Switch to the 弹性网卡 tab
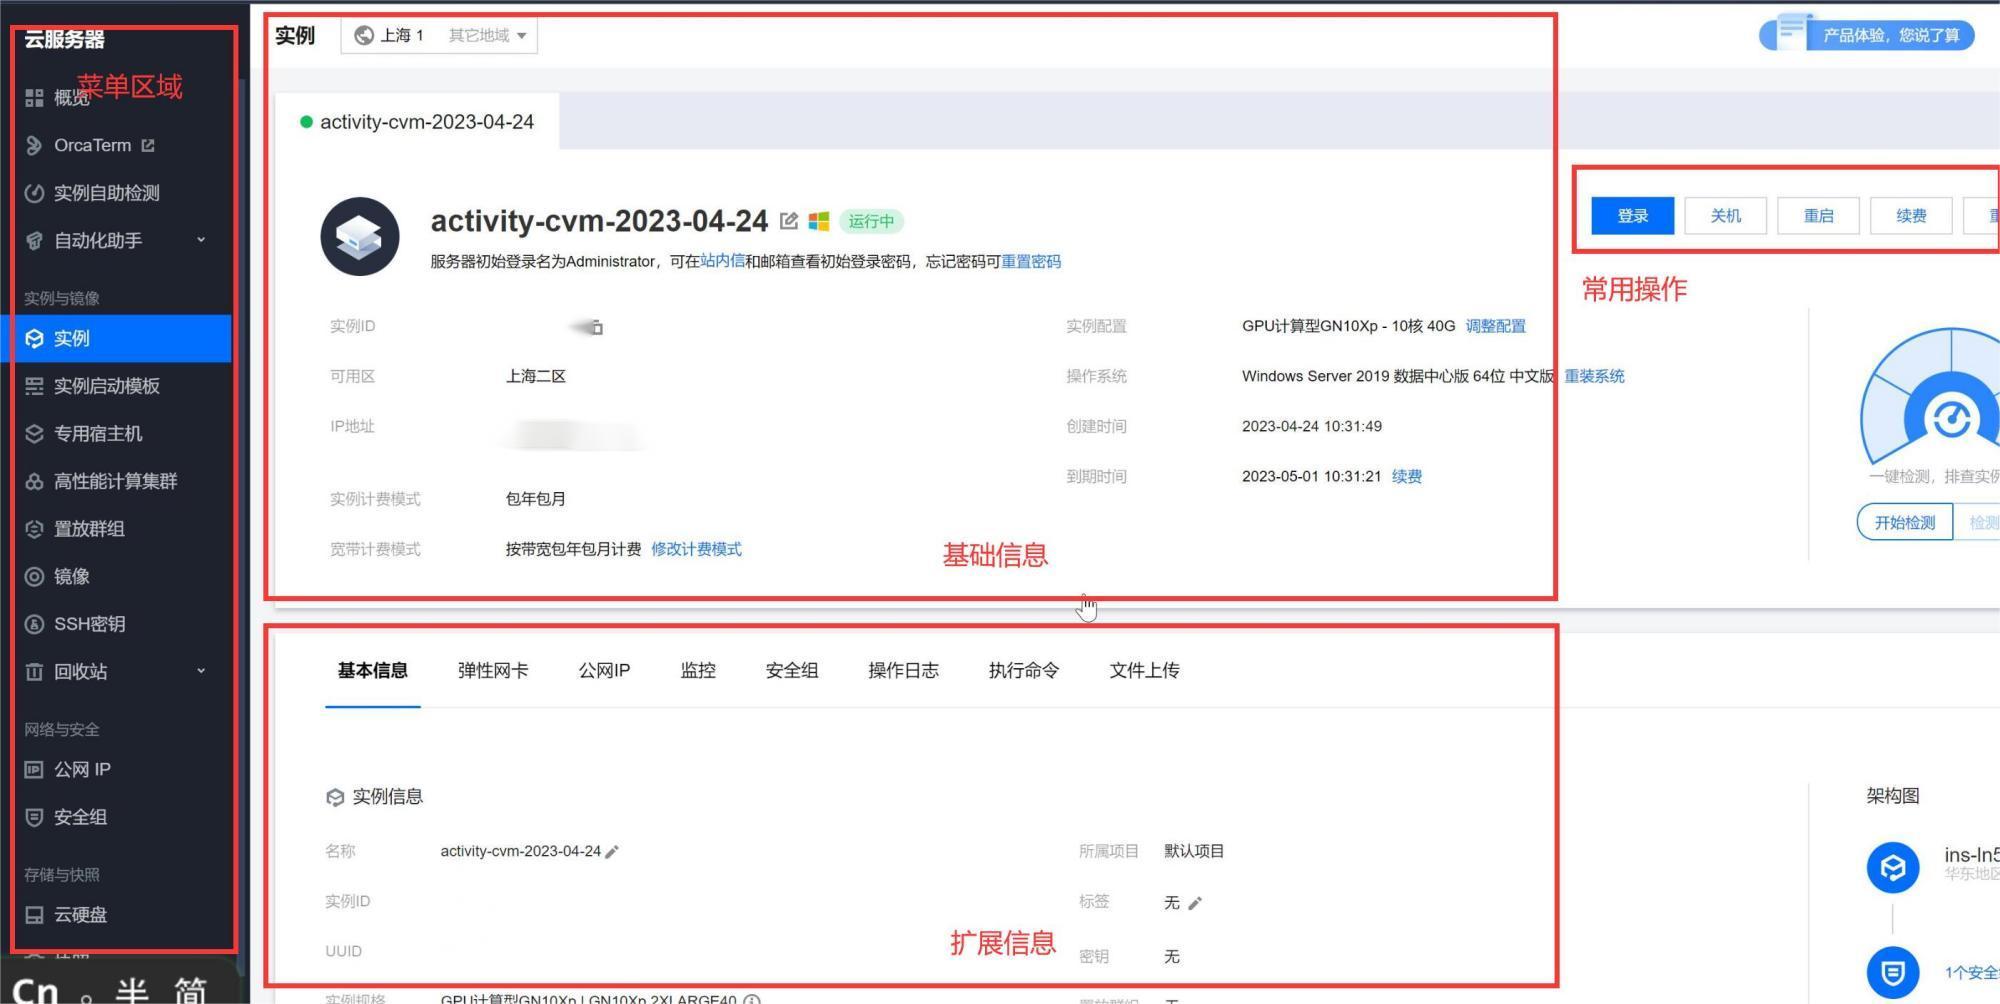Screen dimensions: 2000x1004 tap(493, 670)
